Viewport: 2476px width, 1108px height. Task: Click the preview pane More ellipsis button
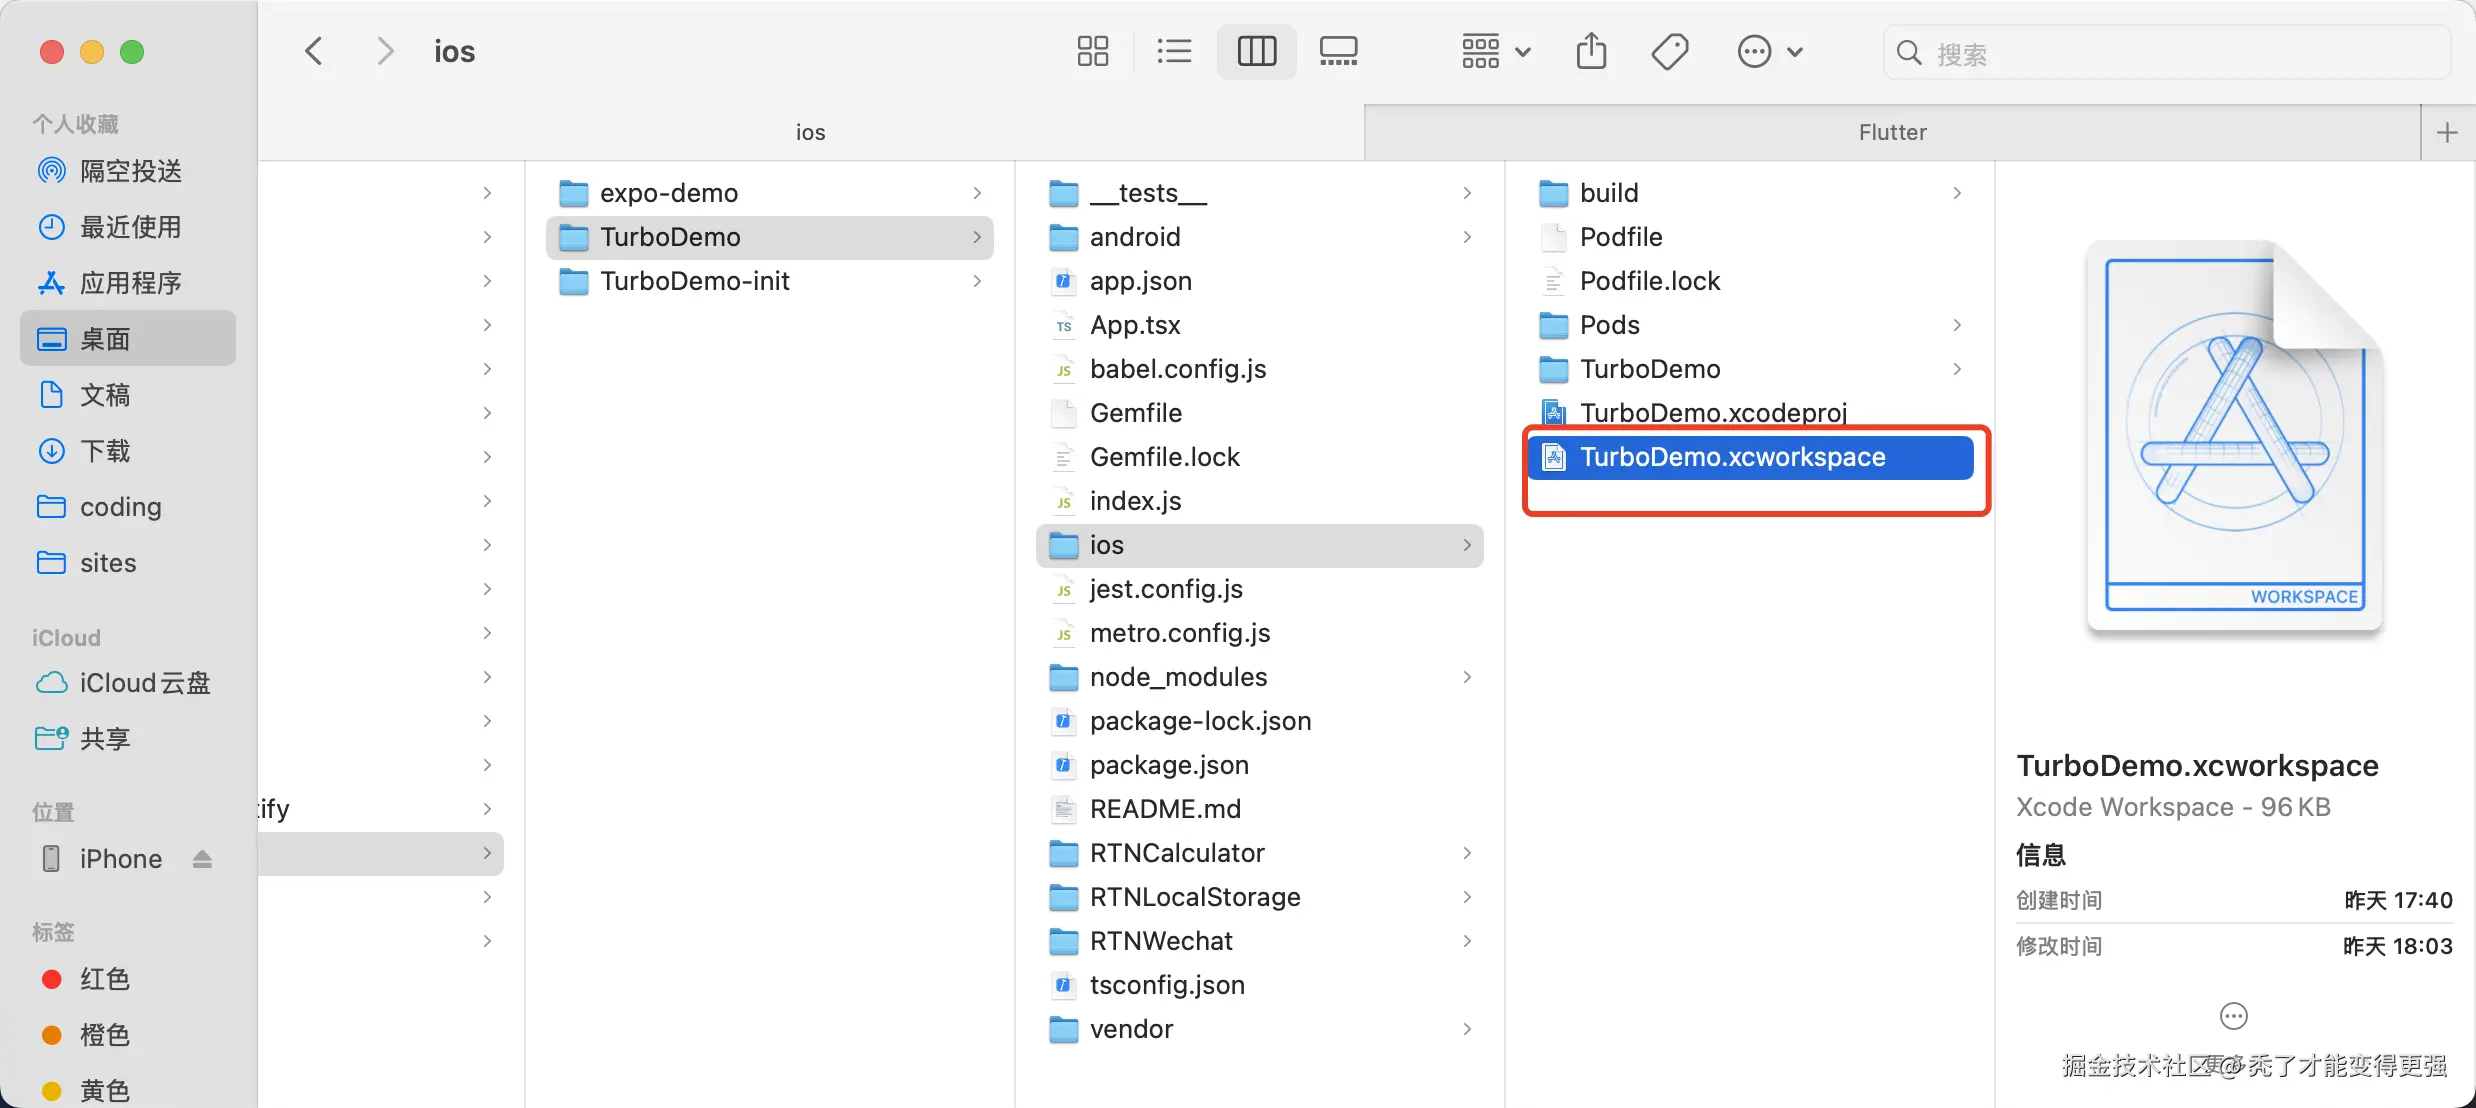click(2234, 1016)
